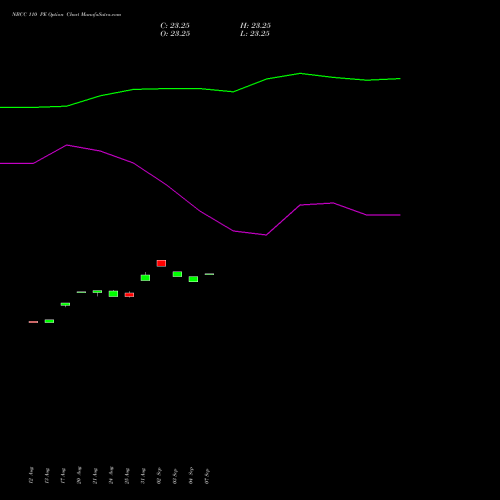
Task: Select the green candle right after the peak red candle
Action: click(x=177, y=274)
